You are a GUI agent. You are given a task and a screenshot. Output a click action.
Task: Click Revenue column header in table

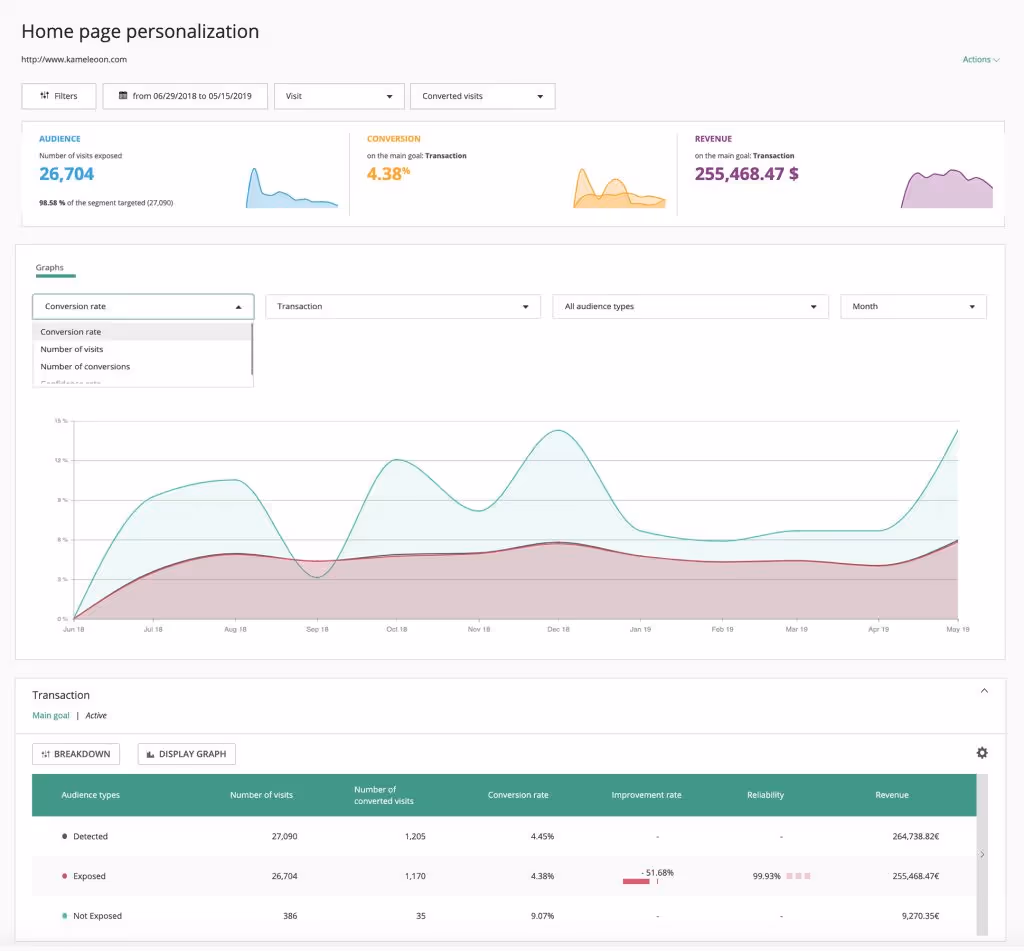(x=891, y=796)
